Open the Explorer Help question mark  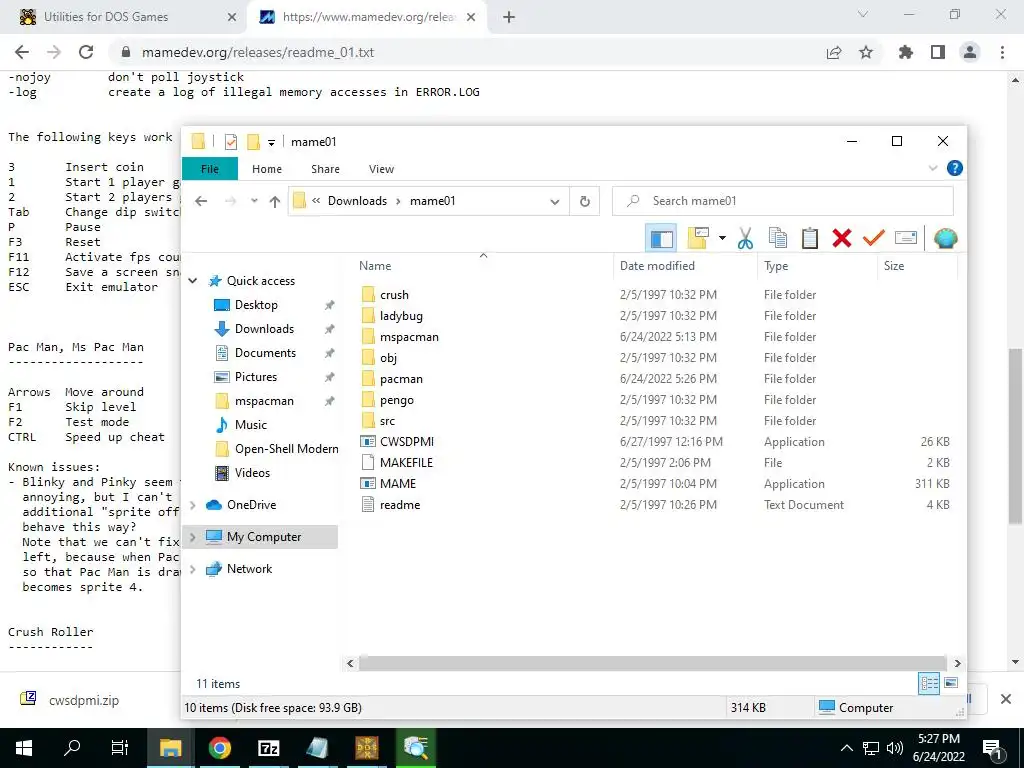pyautogui.click(x=954, y=168)
